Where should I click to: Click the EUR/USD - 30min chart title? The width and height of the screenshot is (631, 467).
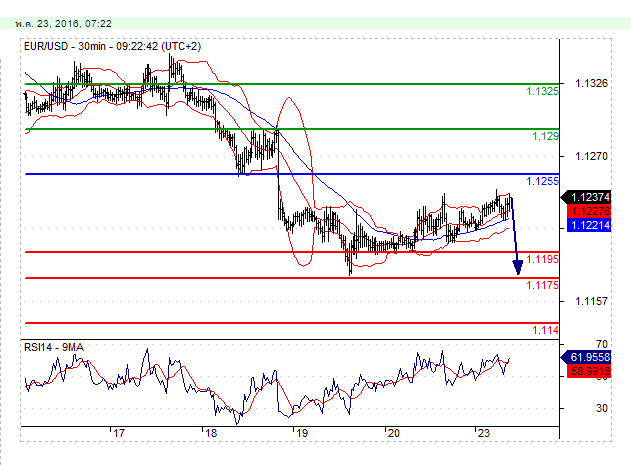click(112, 46)
